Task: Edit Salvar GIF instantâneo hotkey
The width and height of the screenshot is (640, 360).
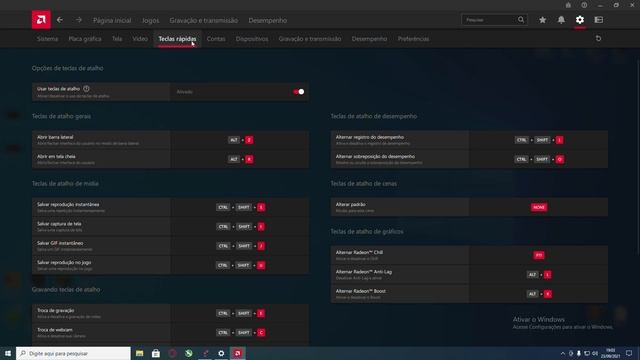Action: (240, 246)
